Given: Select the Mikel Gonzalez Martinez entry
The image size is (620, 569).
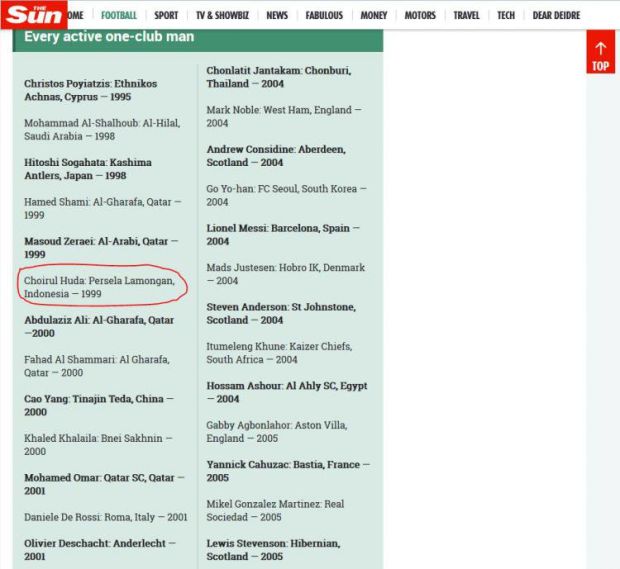Looking at the screenshot, I should (275, 510).
